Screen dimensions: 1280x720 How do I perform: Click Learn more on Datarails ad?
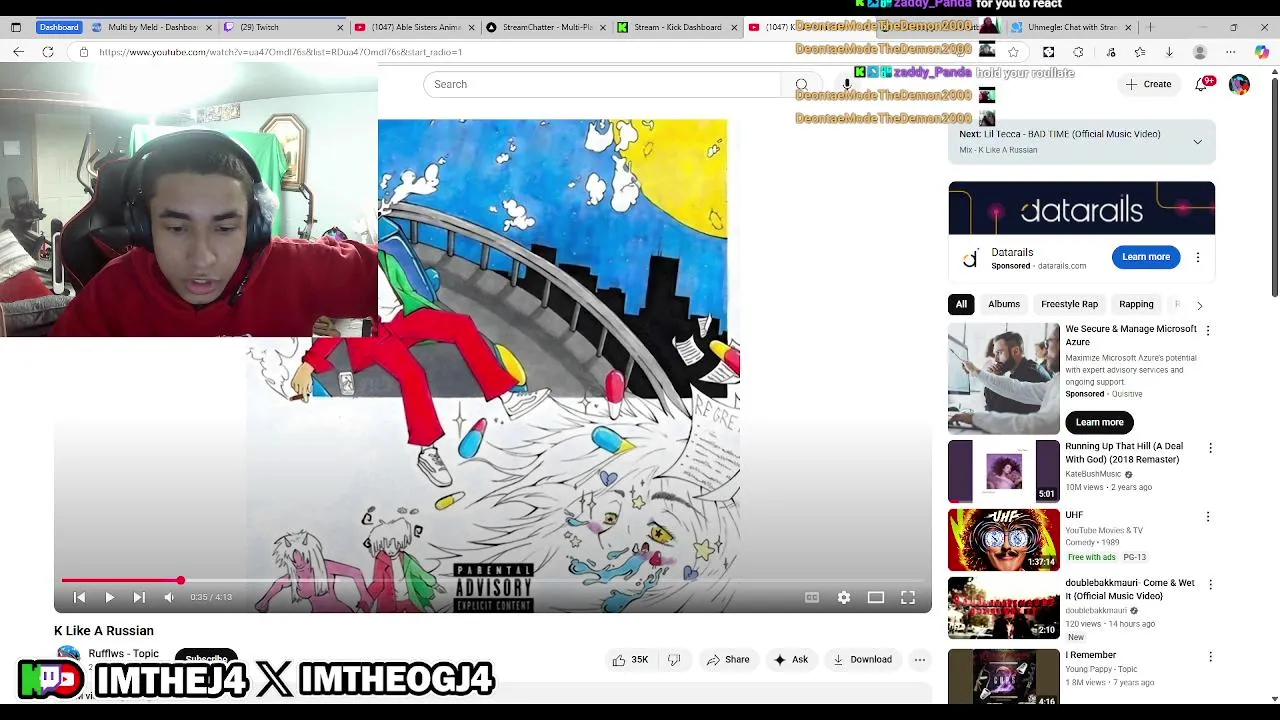[x=1145, y=257]
